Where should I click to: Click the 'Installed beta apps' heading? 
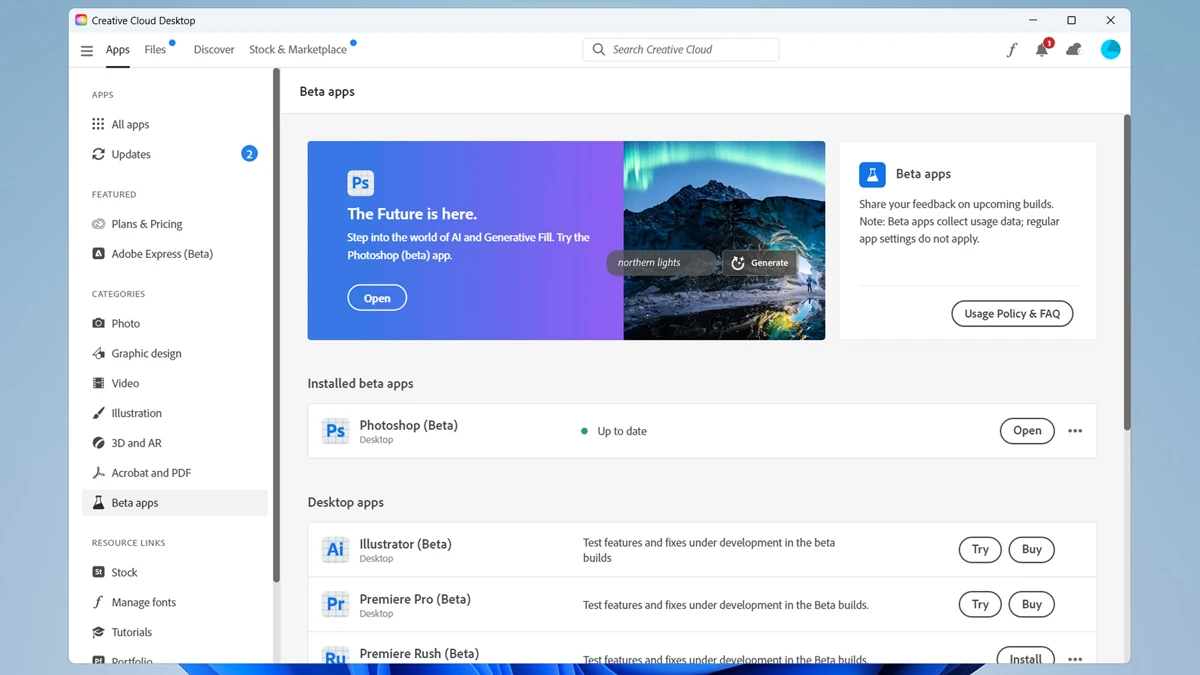pos(360,383)
